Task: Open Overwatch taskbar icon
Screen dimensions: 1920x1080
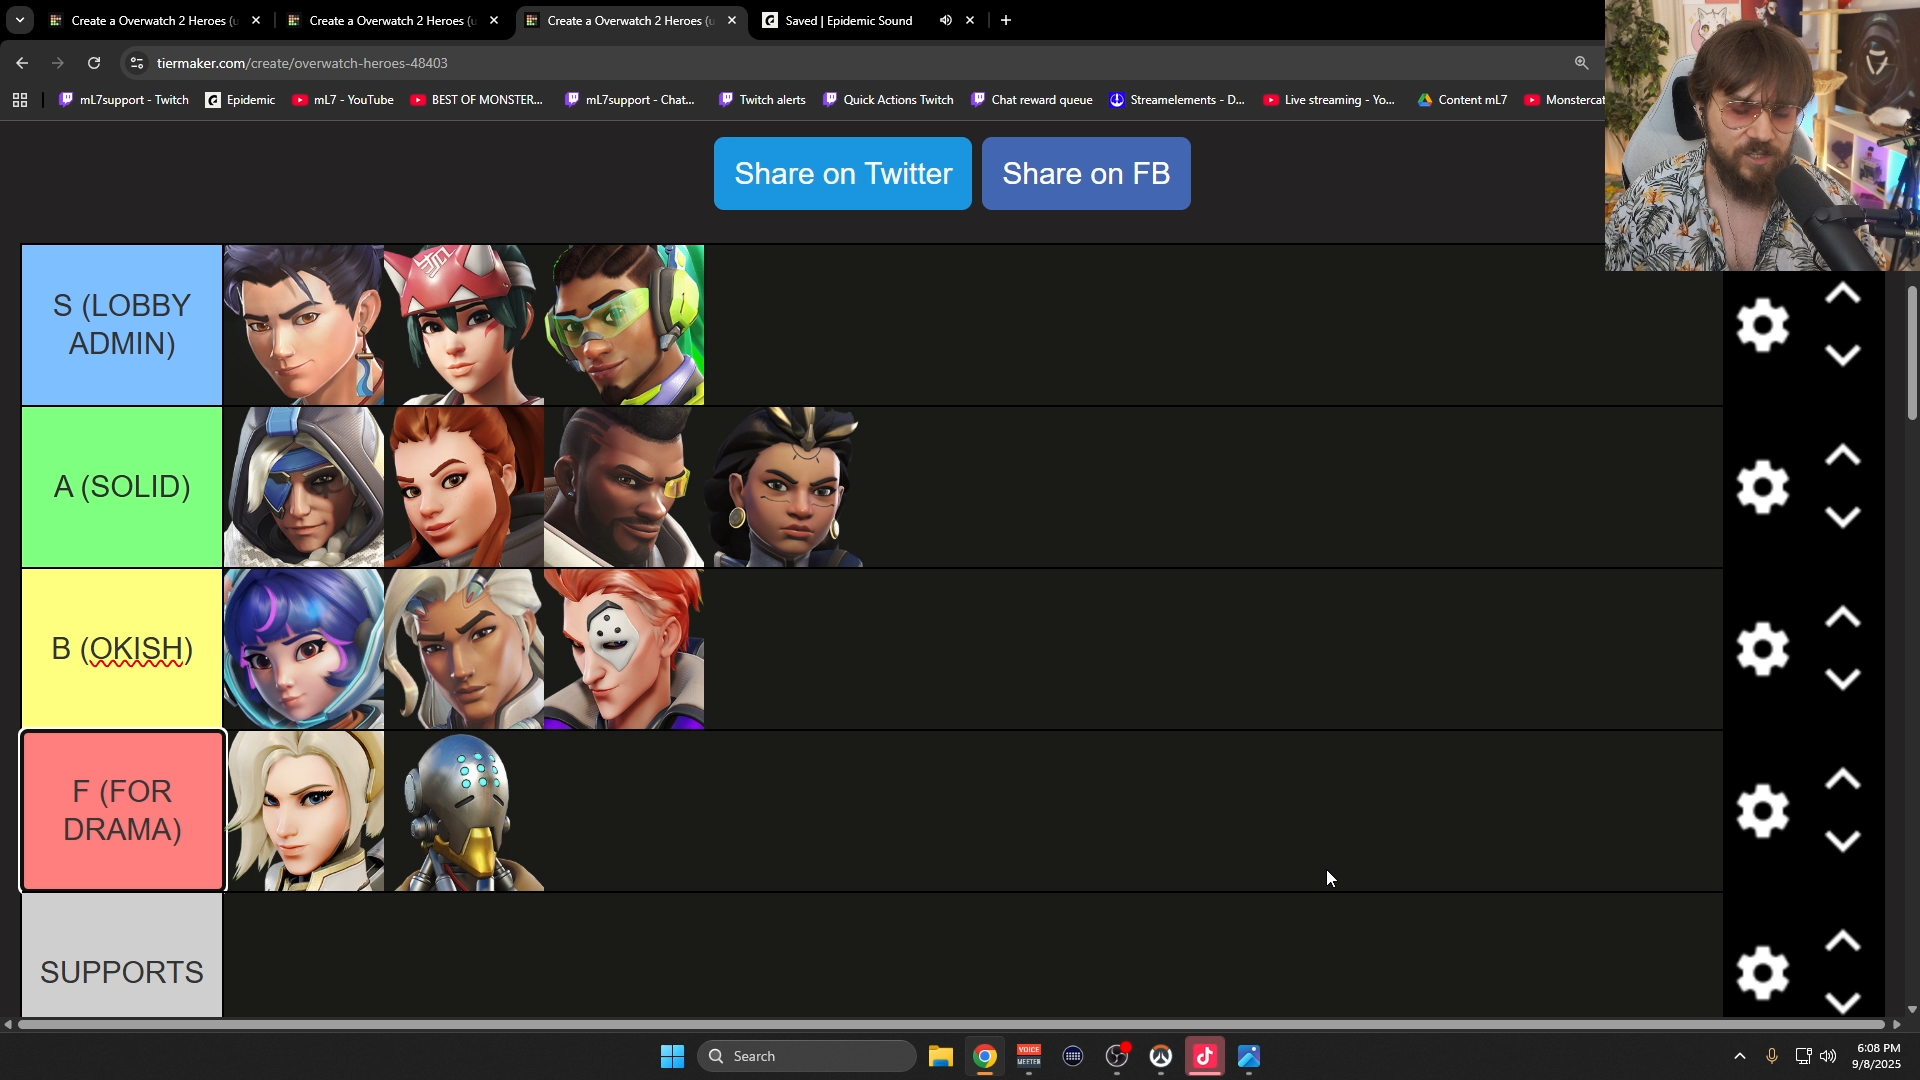Action: (1161, 1056)
